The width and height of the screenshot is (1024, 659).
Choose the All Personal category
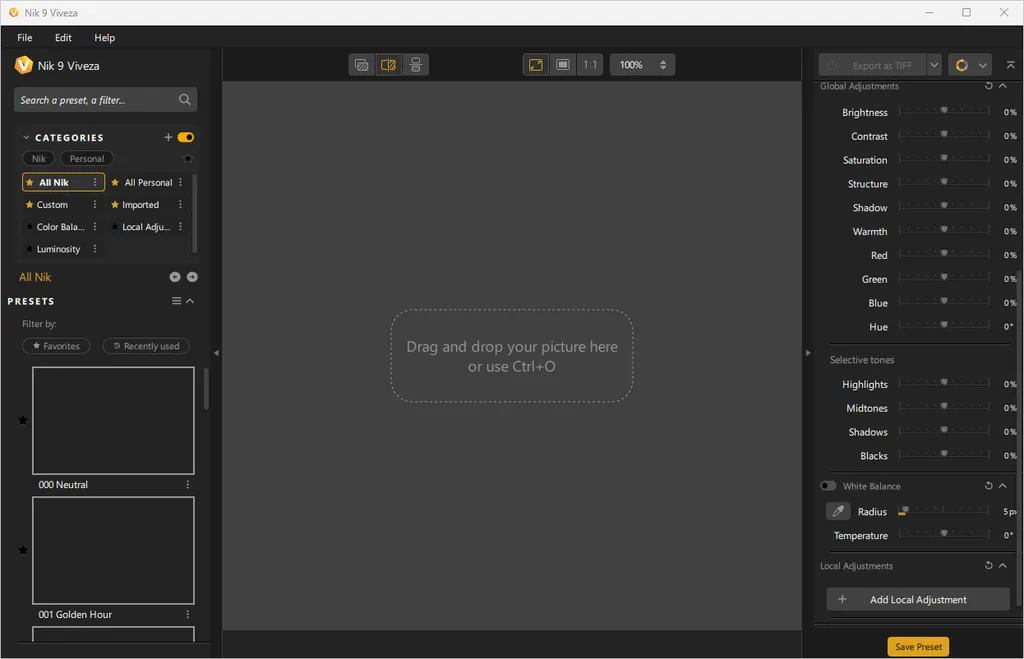coord(148,182)
